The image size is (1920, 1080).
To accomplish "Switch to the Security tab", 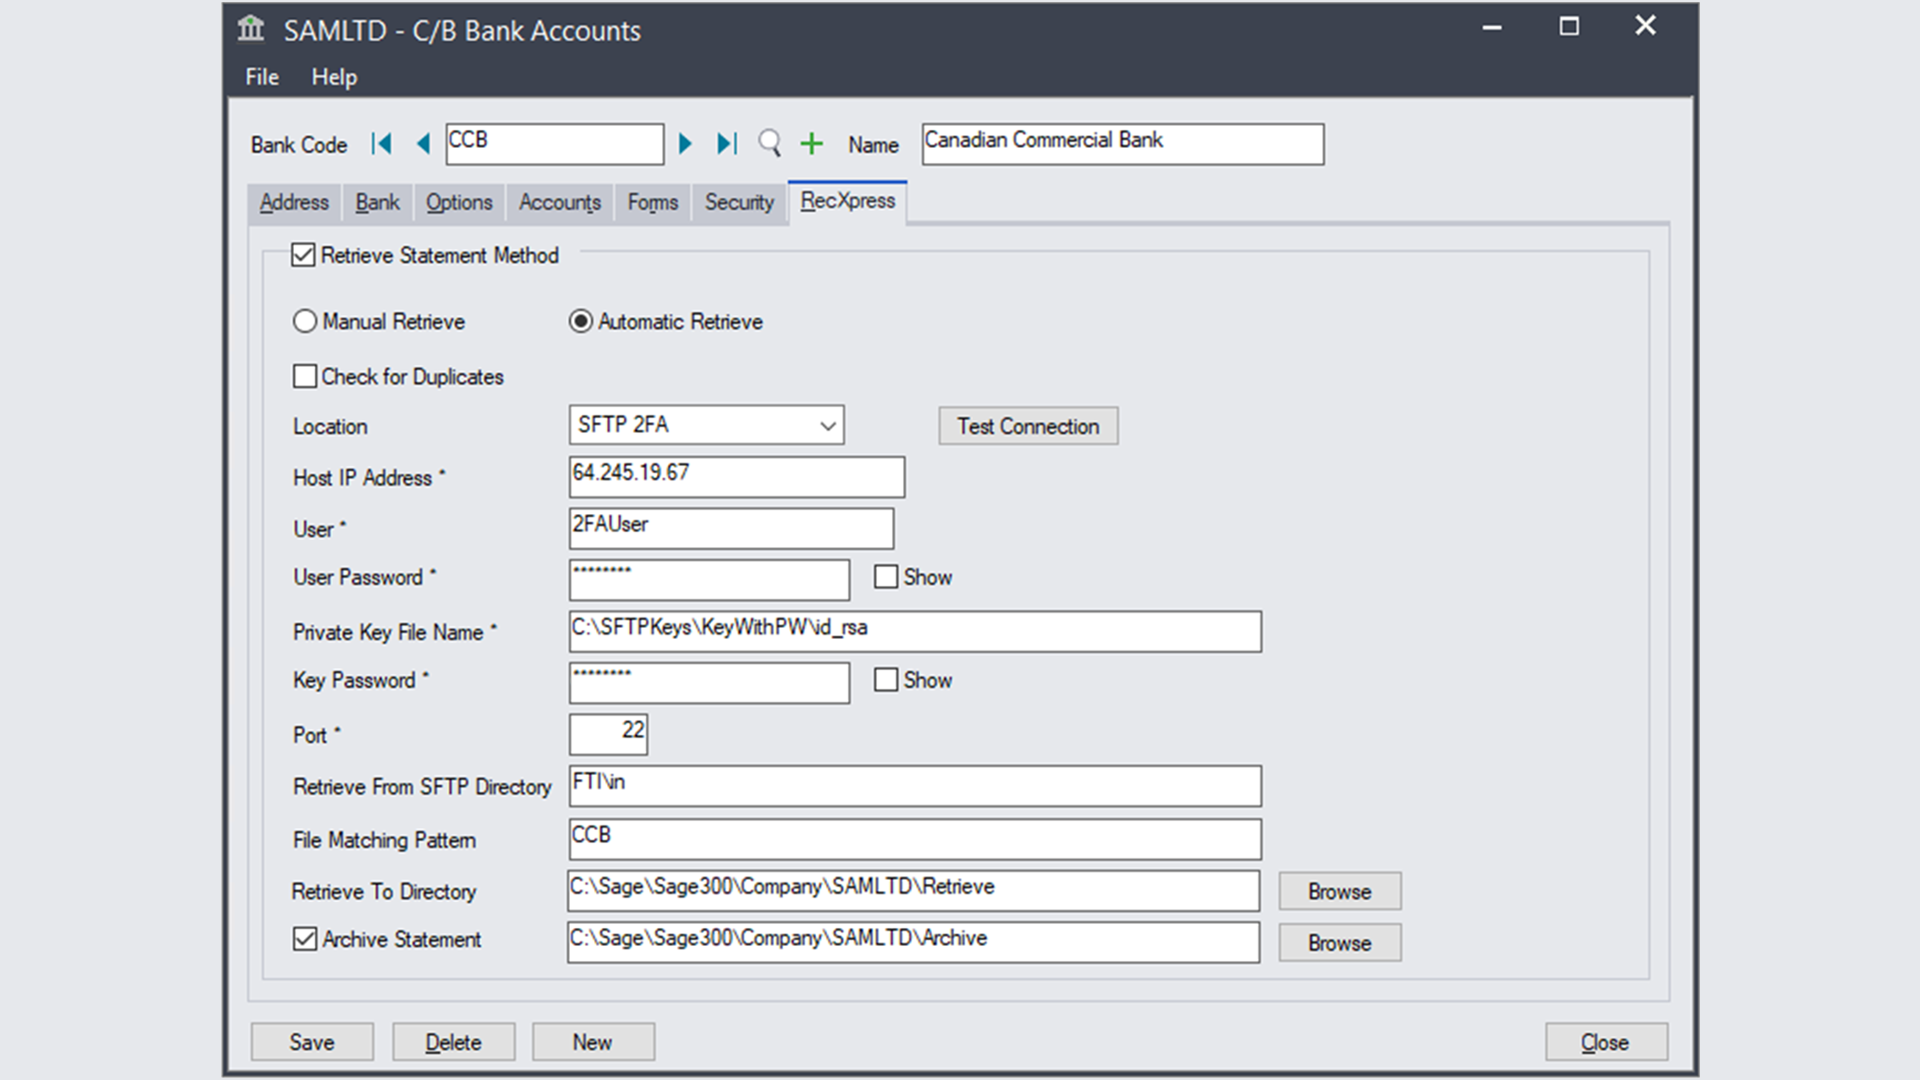I will 738,202.
